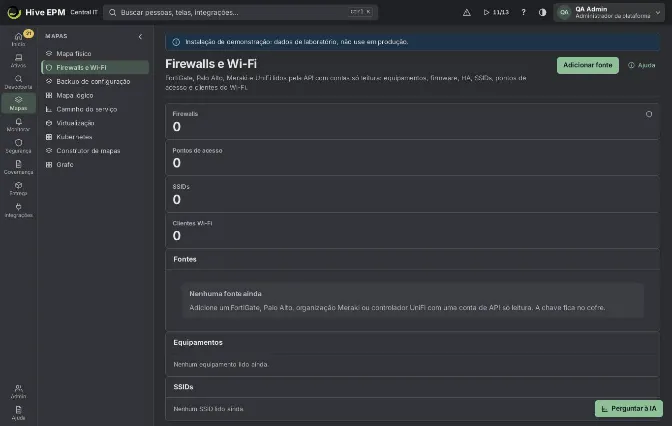This screenshot has height=426, width=672.
Task: Click Nenhum SSID lido ainda text
Action: pos(208,409)
